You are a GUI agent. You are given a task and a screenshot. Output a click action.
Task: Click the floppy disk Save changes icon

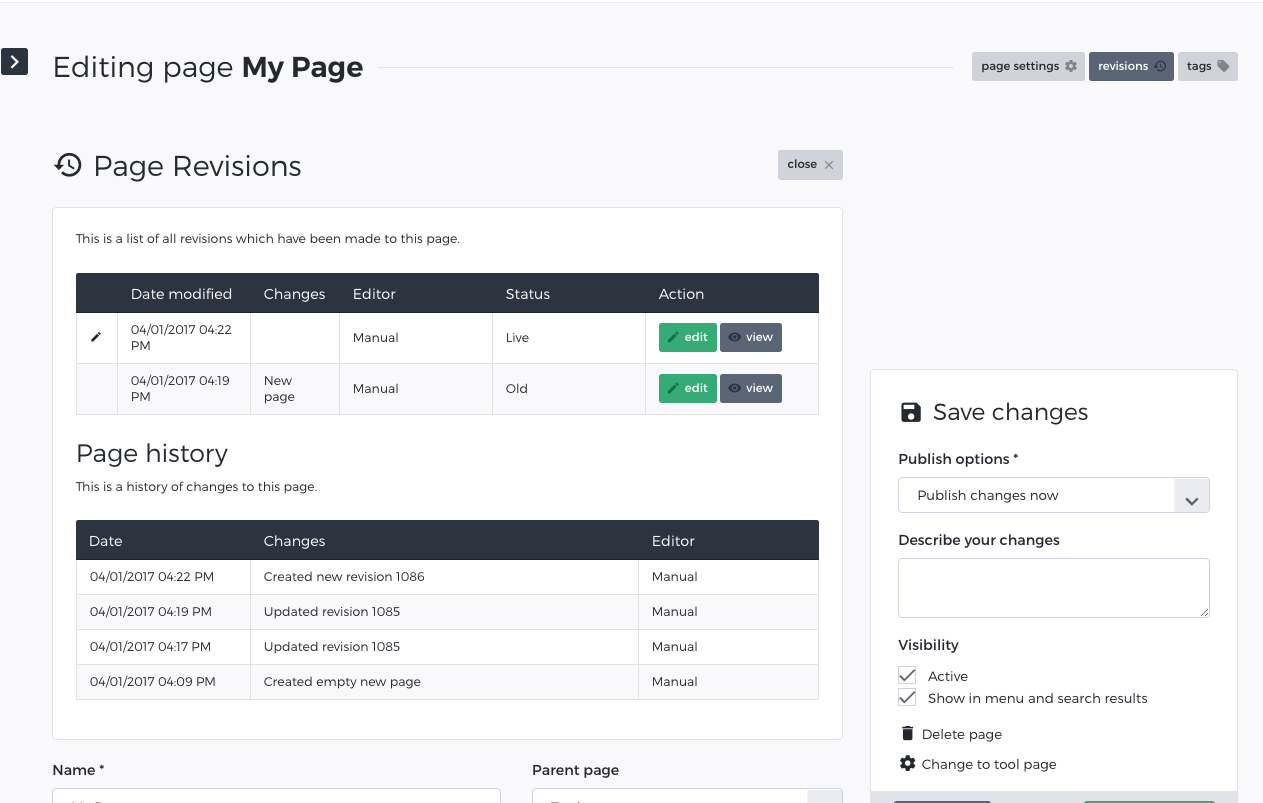tap(910, 412)
